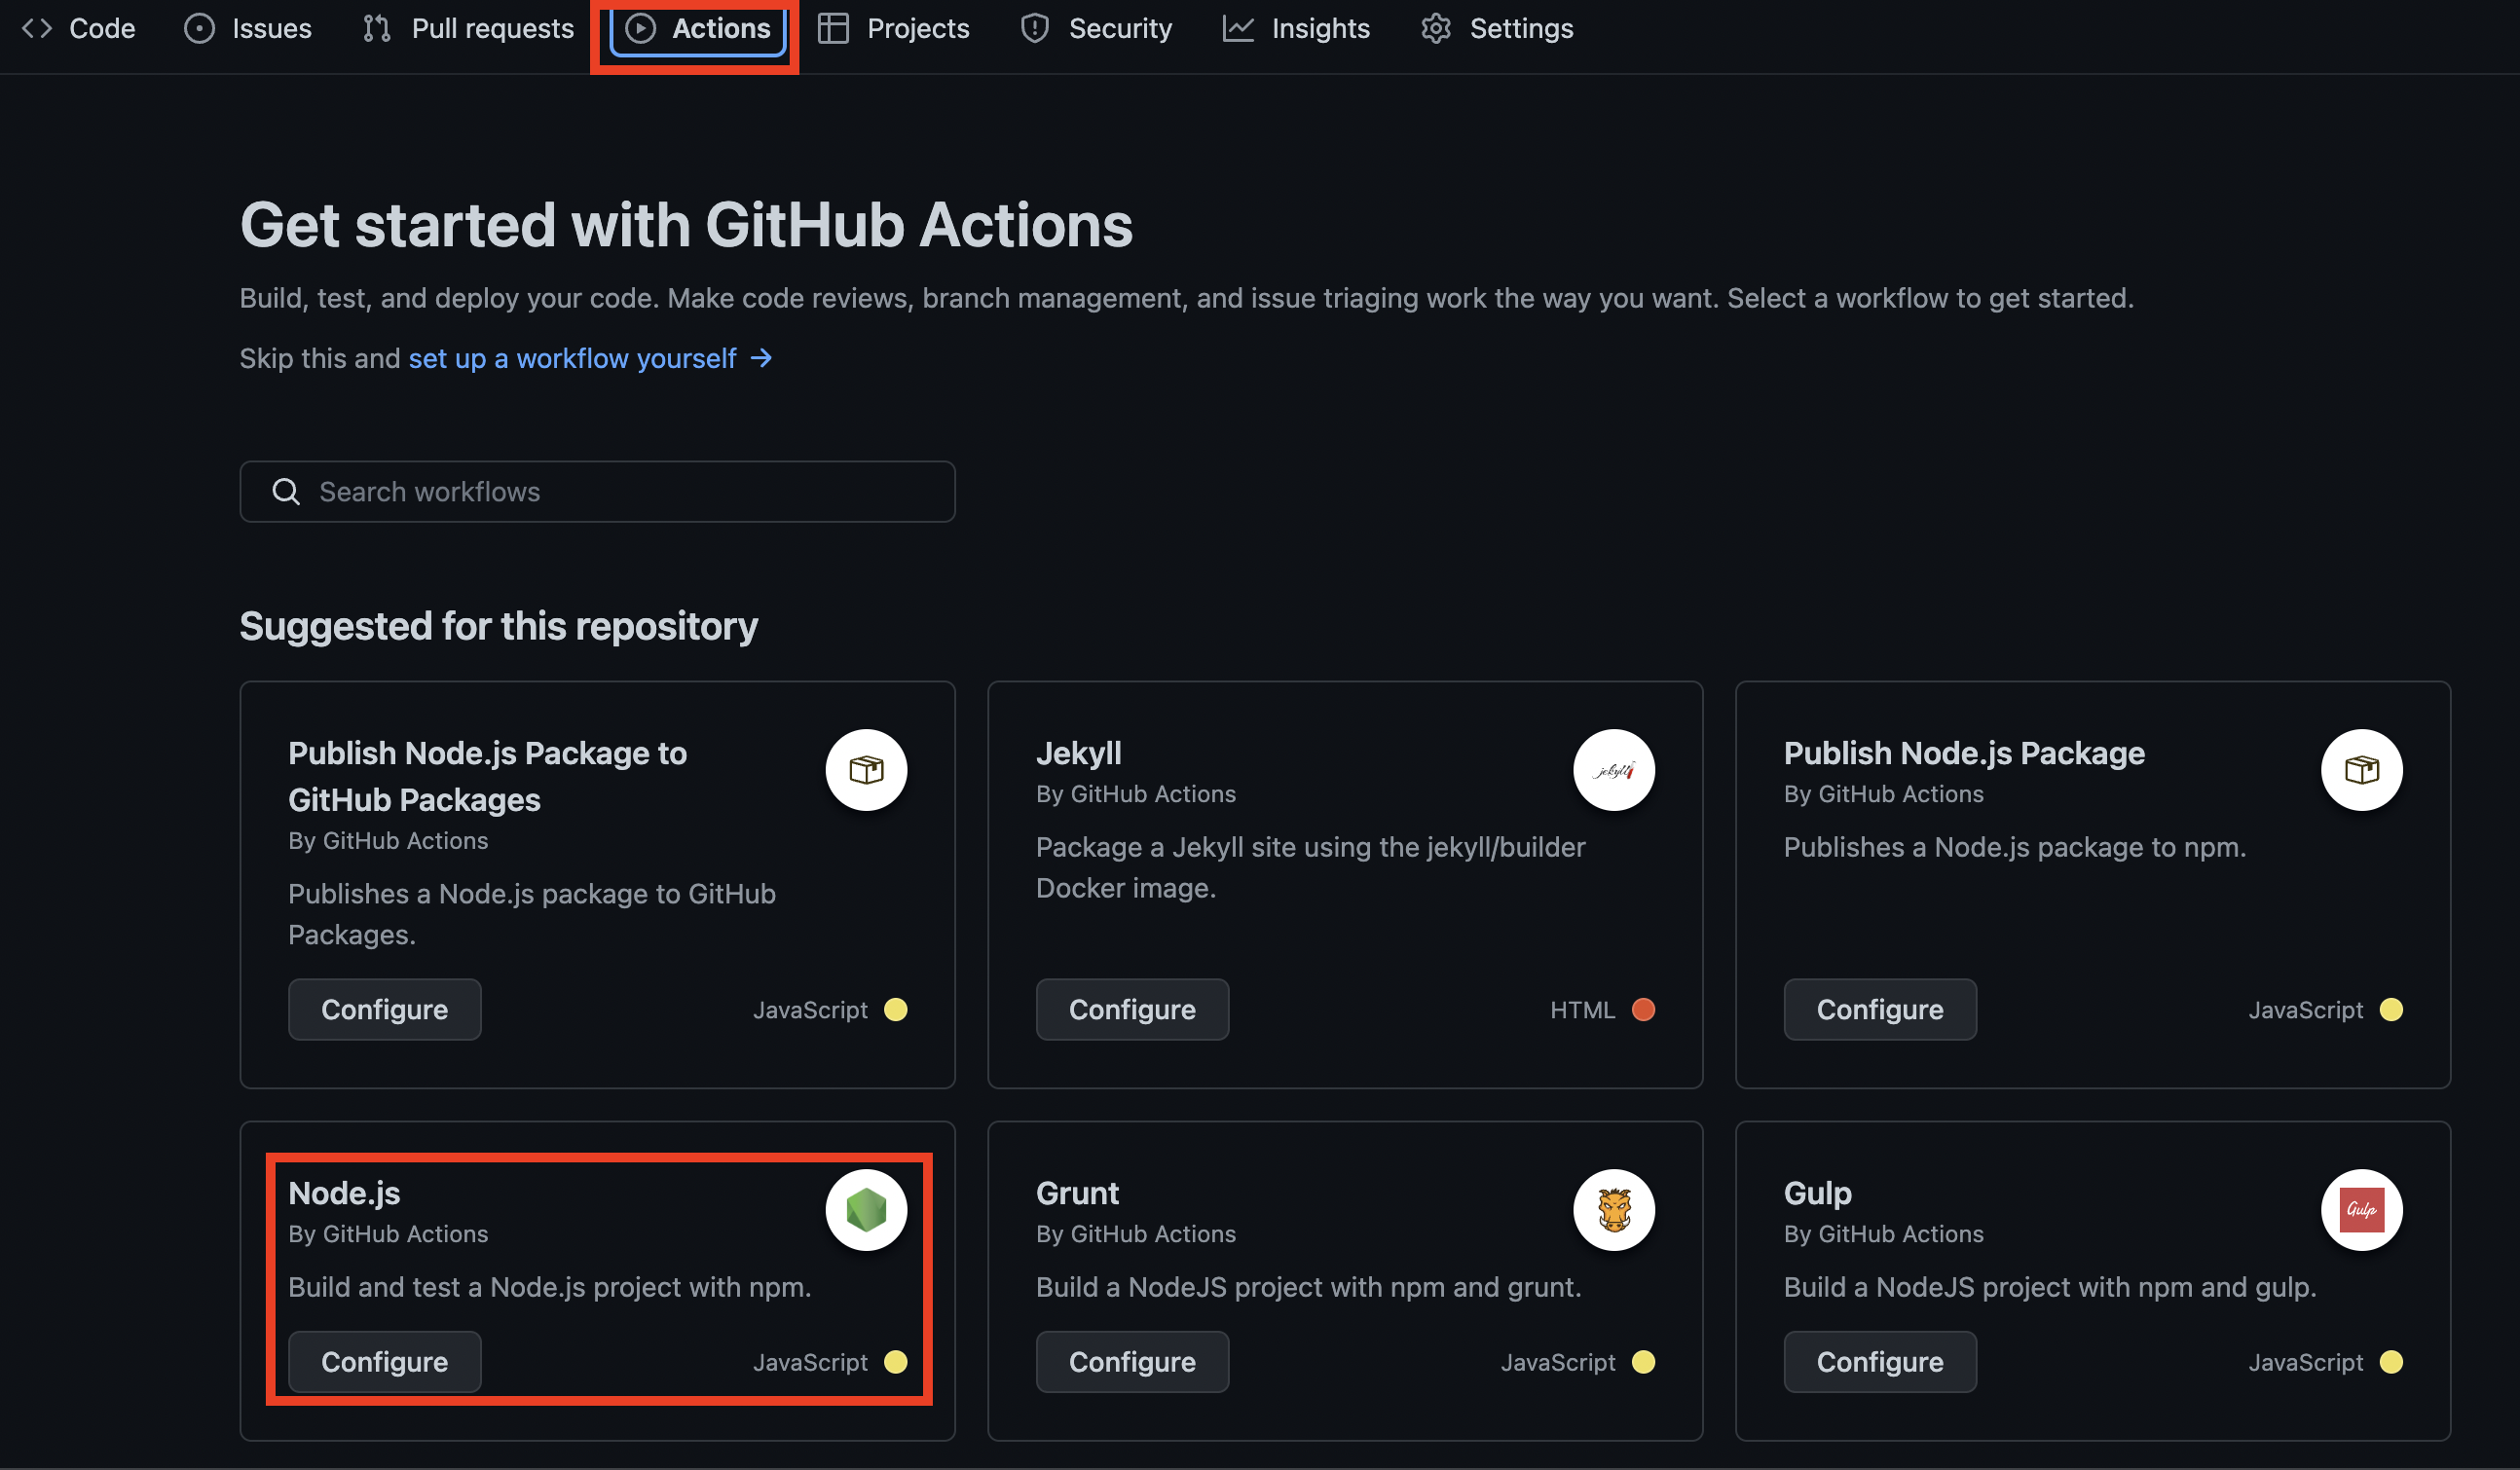Image resolution: width=2520 pixels, height=1470 pixels.
Task: Click the Grunt card title
Action: click(x=1077, y=1192)
